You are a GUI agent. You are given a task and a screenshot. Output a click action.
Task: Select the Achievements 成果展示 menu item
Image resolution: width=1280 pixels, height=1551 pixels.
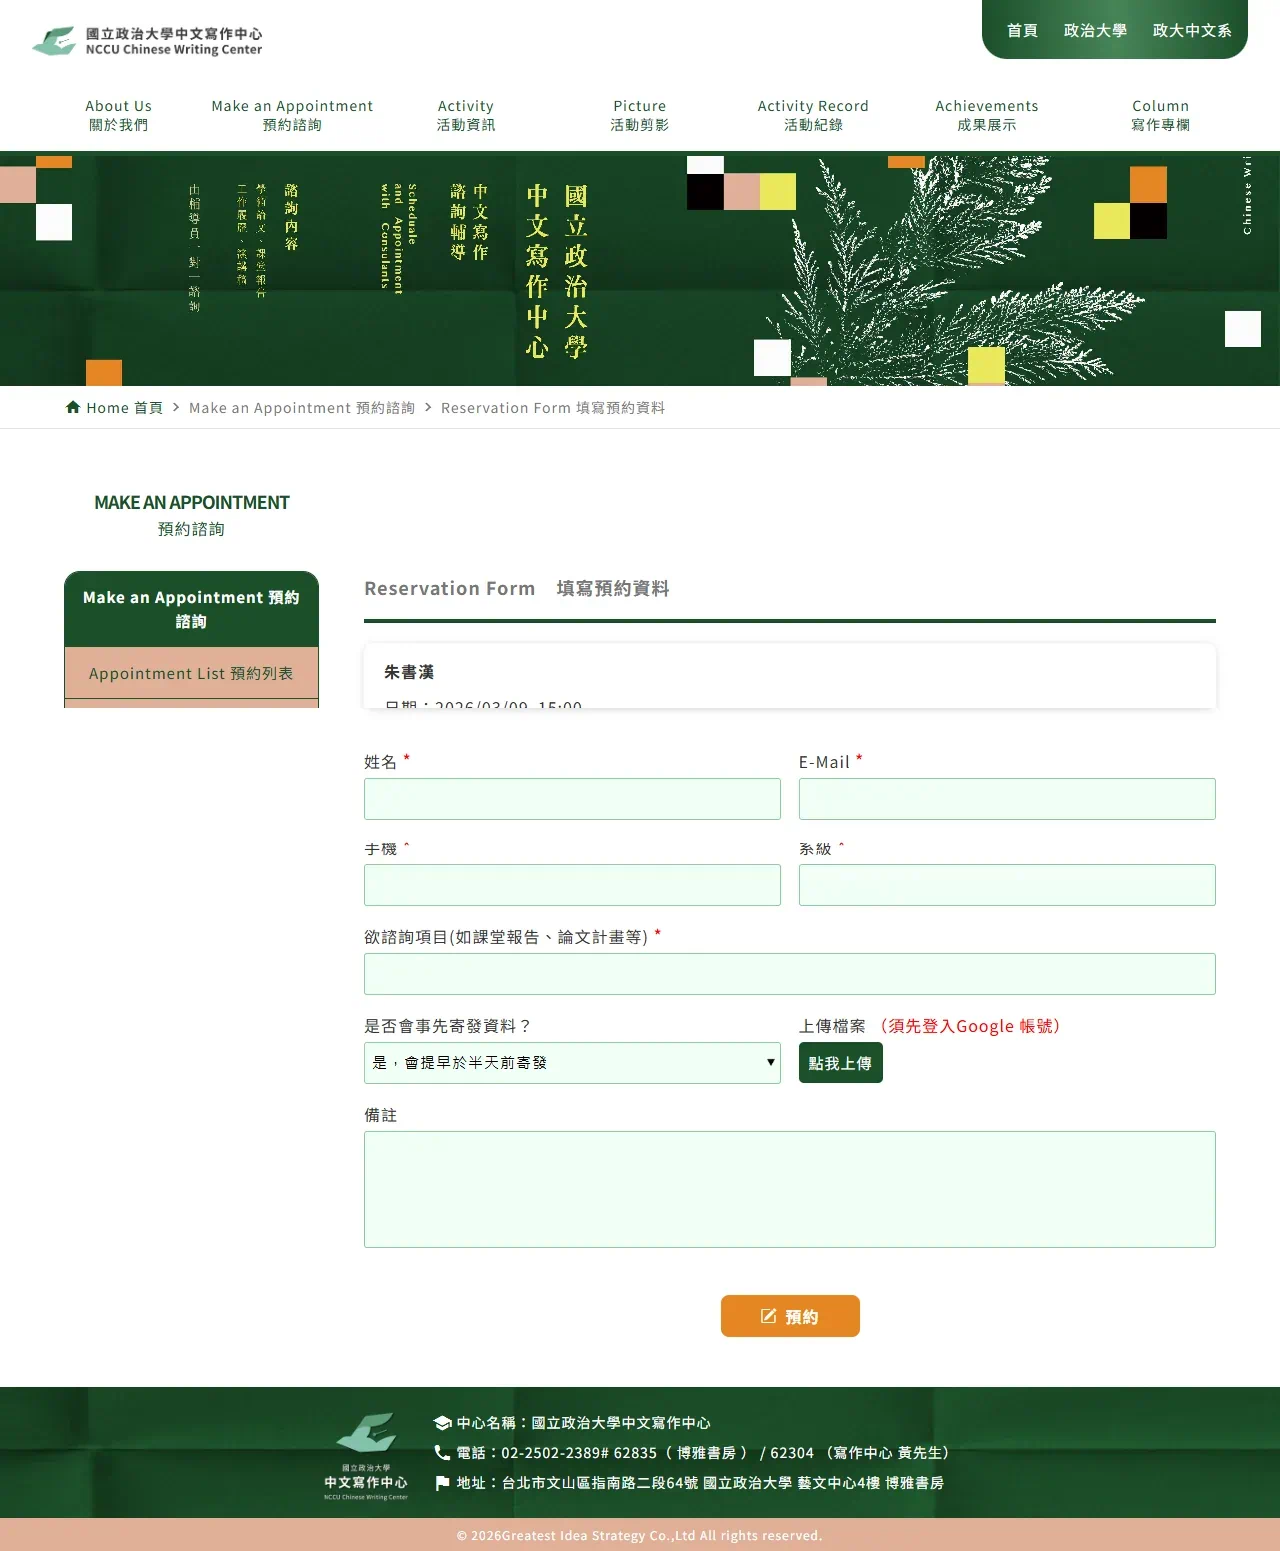(986, 115)
